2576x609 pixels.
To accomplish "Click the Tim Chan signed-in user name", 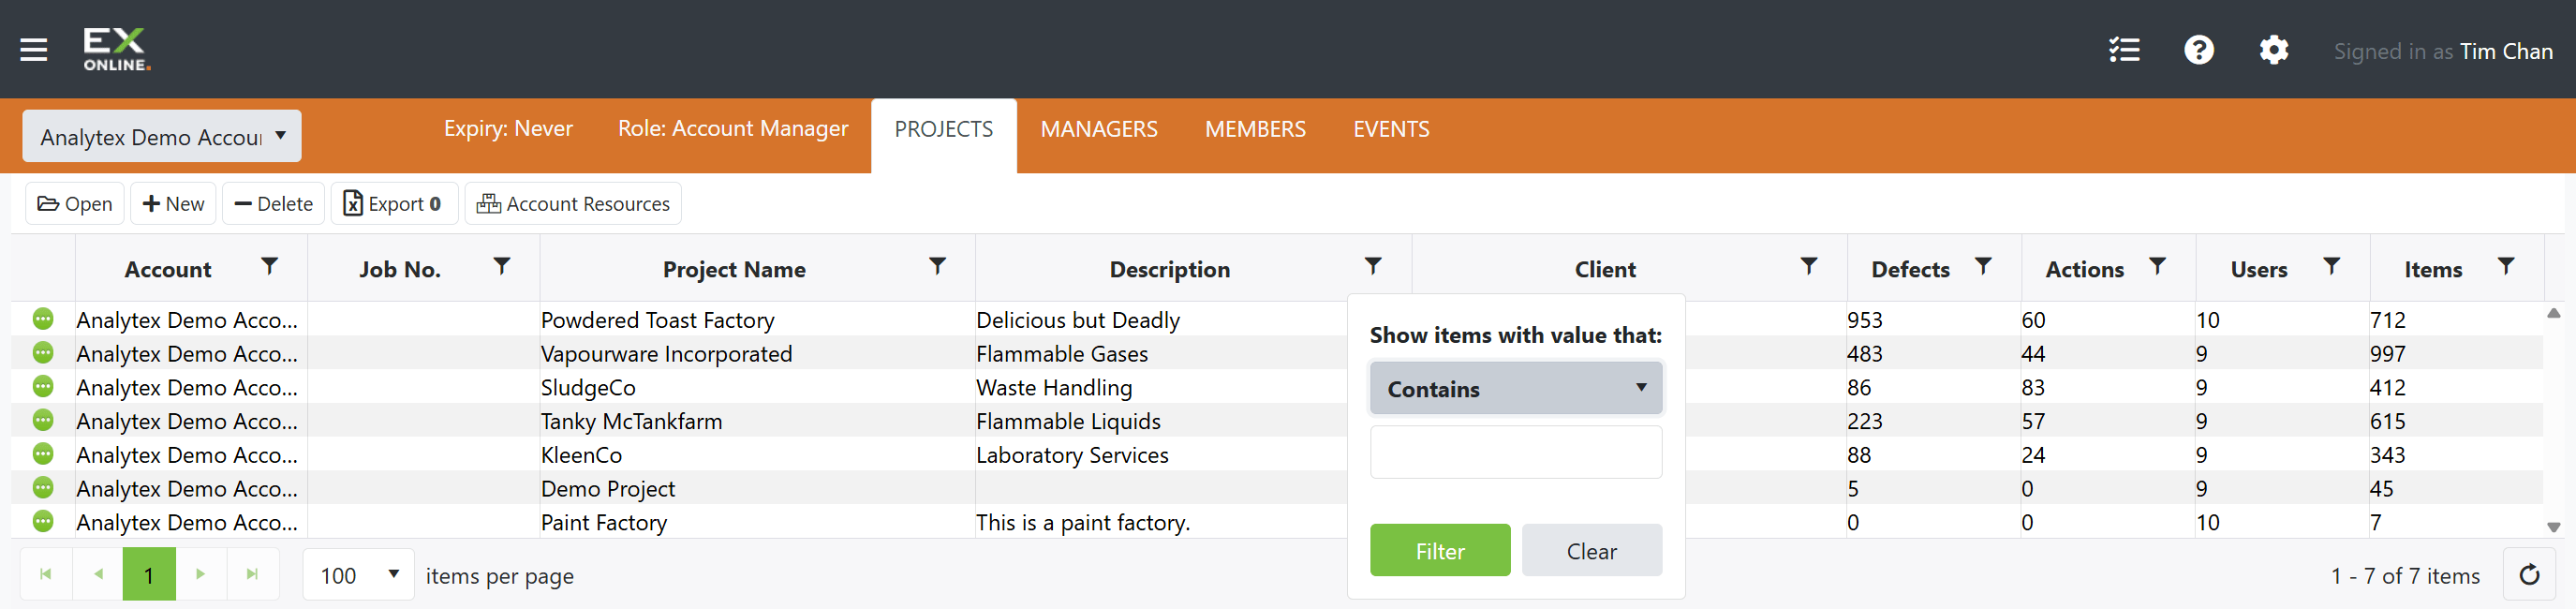I will [x=2506, y=51].
